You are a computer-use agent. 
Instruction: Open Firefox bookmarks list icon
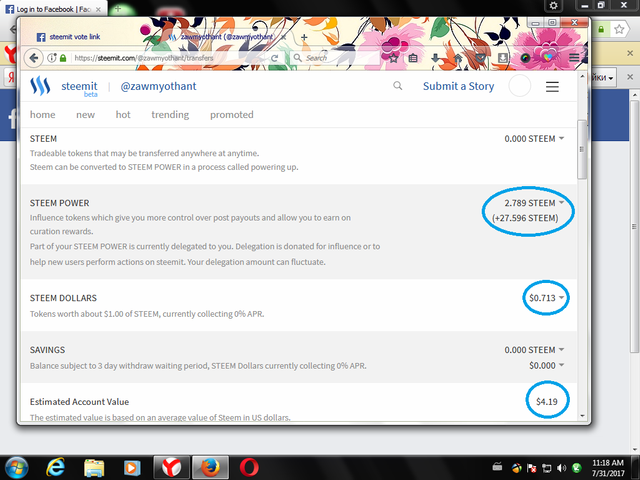(x=413, y=58)
